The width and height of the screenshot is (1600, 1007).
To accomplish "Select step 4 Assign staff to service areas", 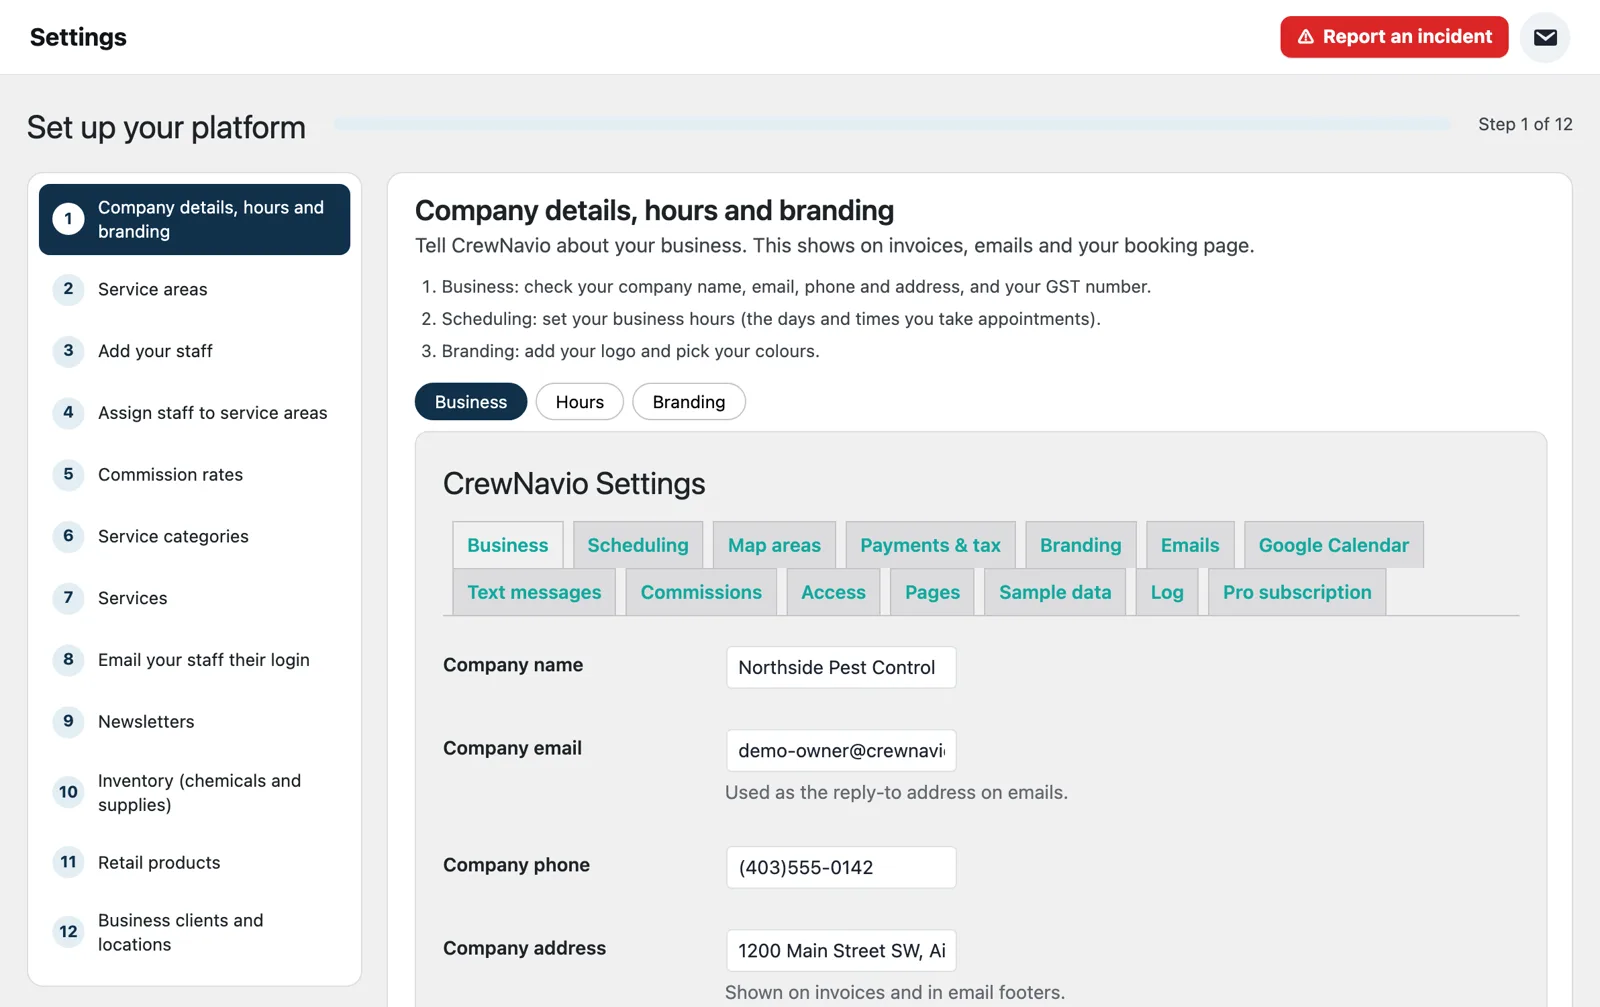I will click(x=194, y=413).
